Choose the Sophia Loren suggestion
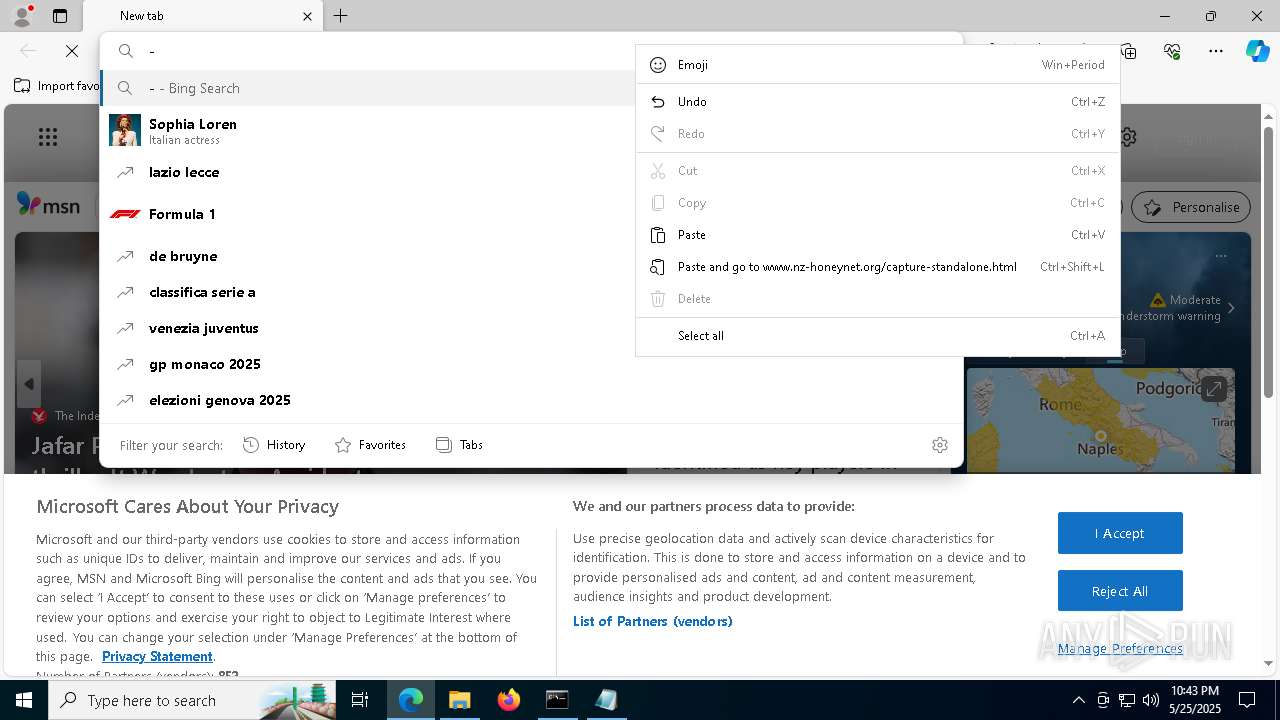This screenshot has width=1280, height=720. 367,130
